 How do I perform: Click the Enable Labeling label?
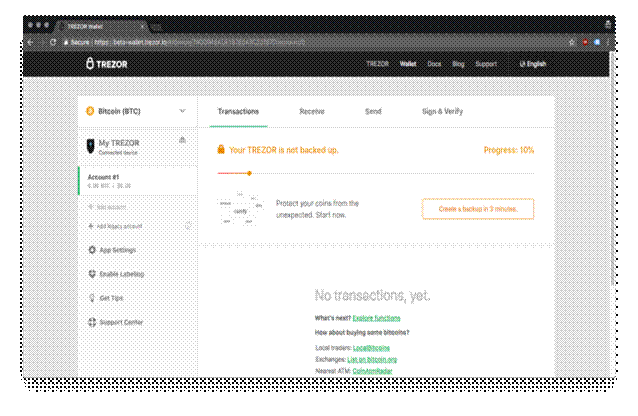click(x=122, y=274)
